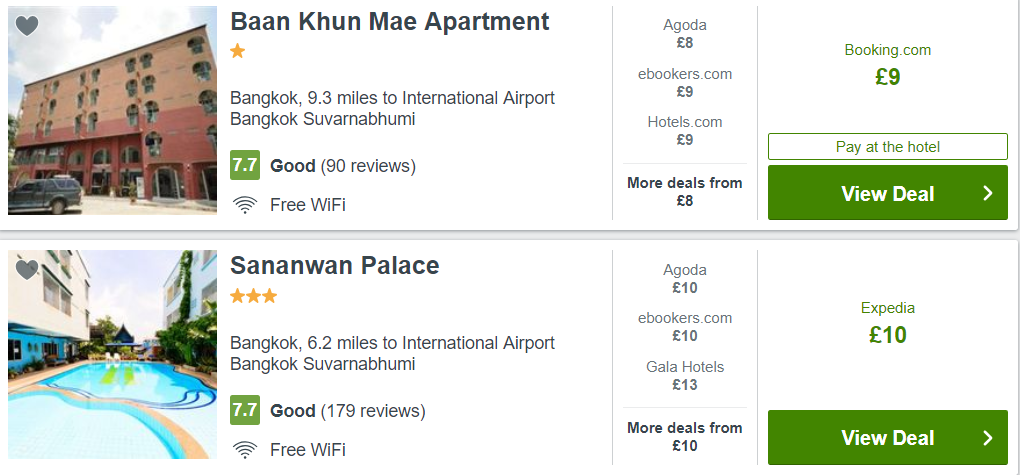Expand more deals from £8

click(684, 191)
